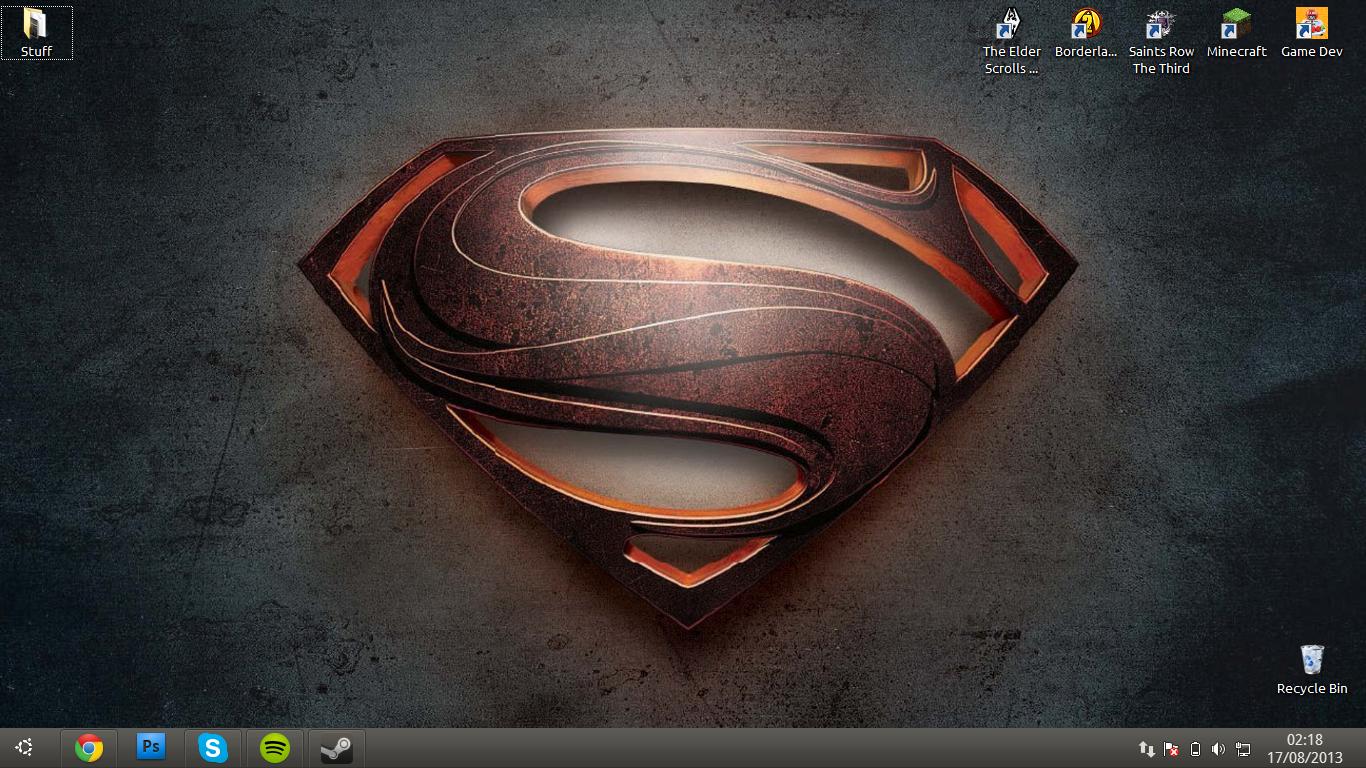Viewport: 1366px width, 768px height.
Task: Select The Elder Scrolls desktop shortcut
Action: click(1011, 41)
